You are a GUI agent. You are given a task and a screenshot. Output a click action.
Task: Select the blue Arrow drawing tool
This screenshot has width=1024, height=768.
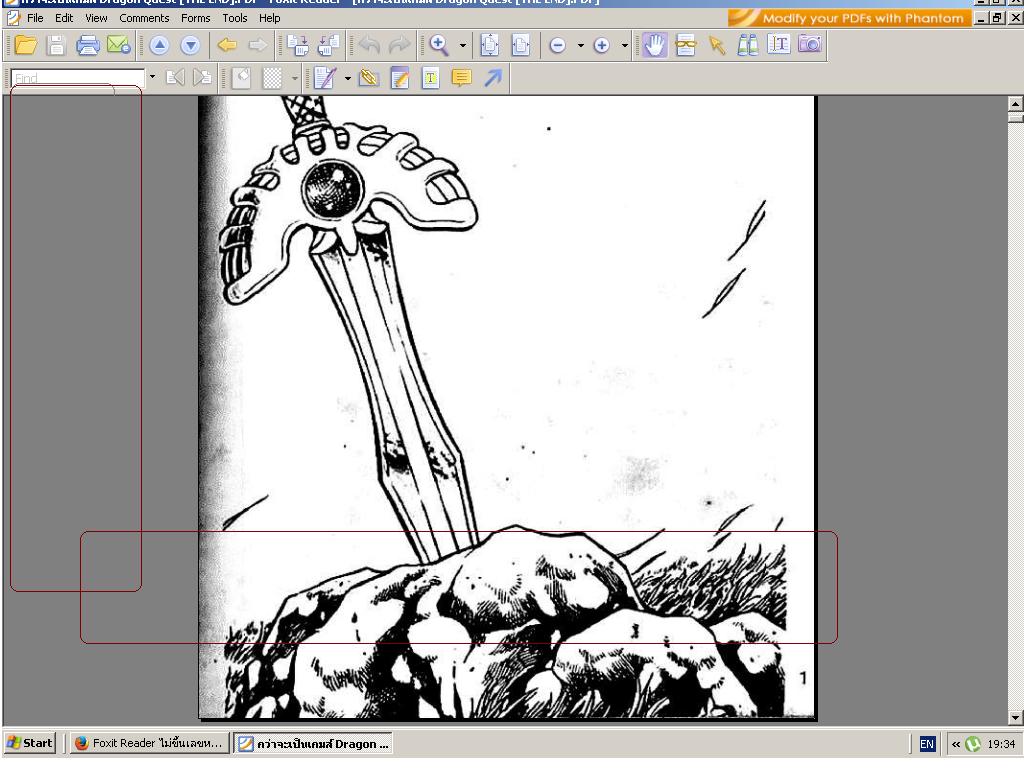pyautogui.click(x=493, y=78)
